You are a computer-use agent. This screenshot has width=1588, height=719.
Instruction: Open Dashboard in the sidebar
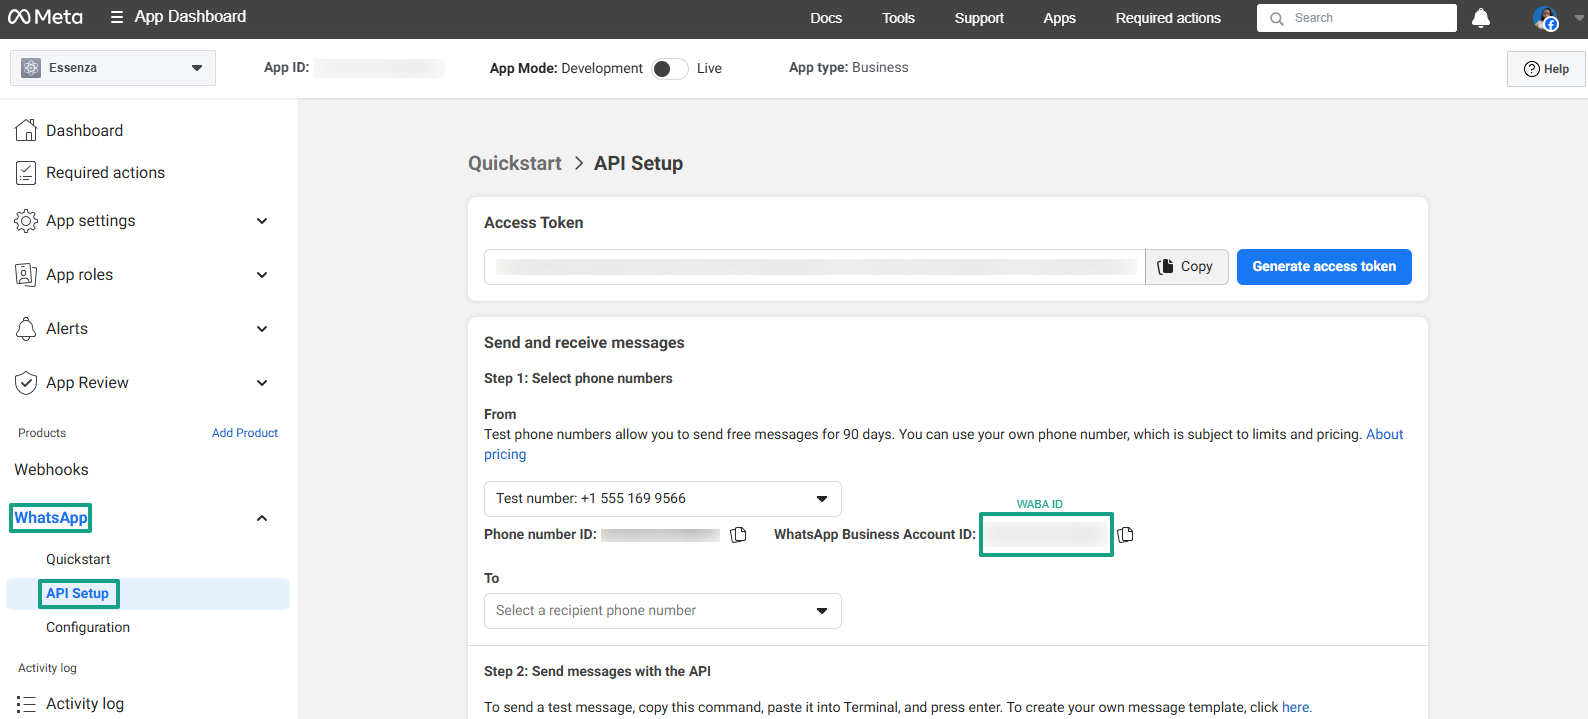(x=85, y=130)
